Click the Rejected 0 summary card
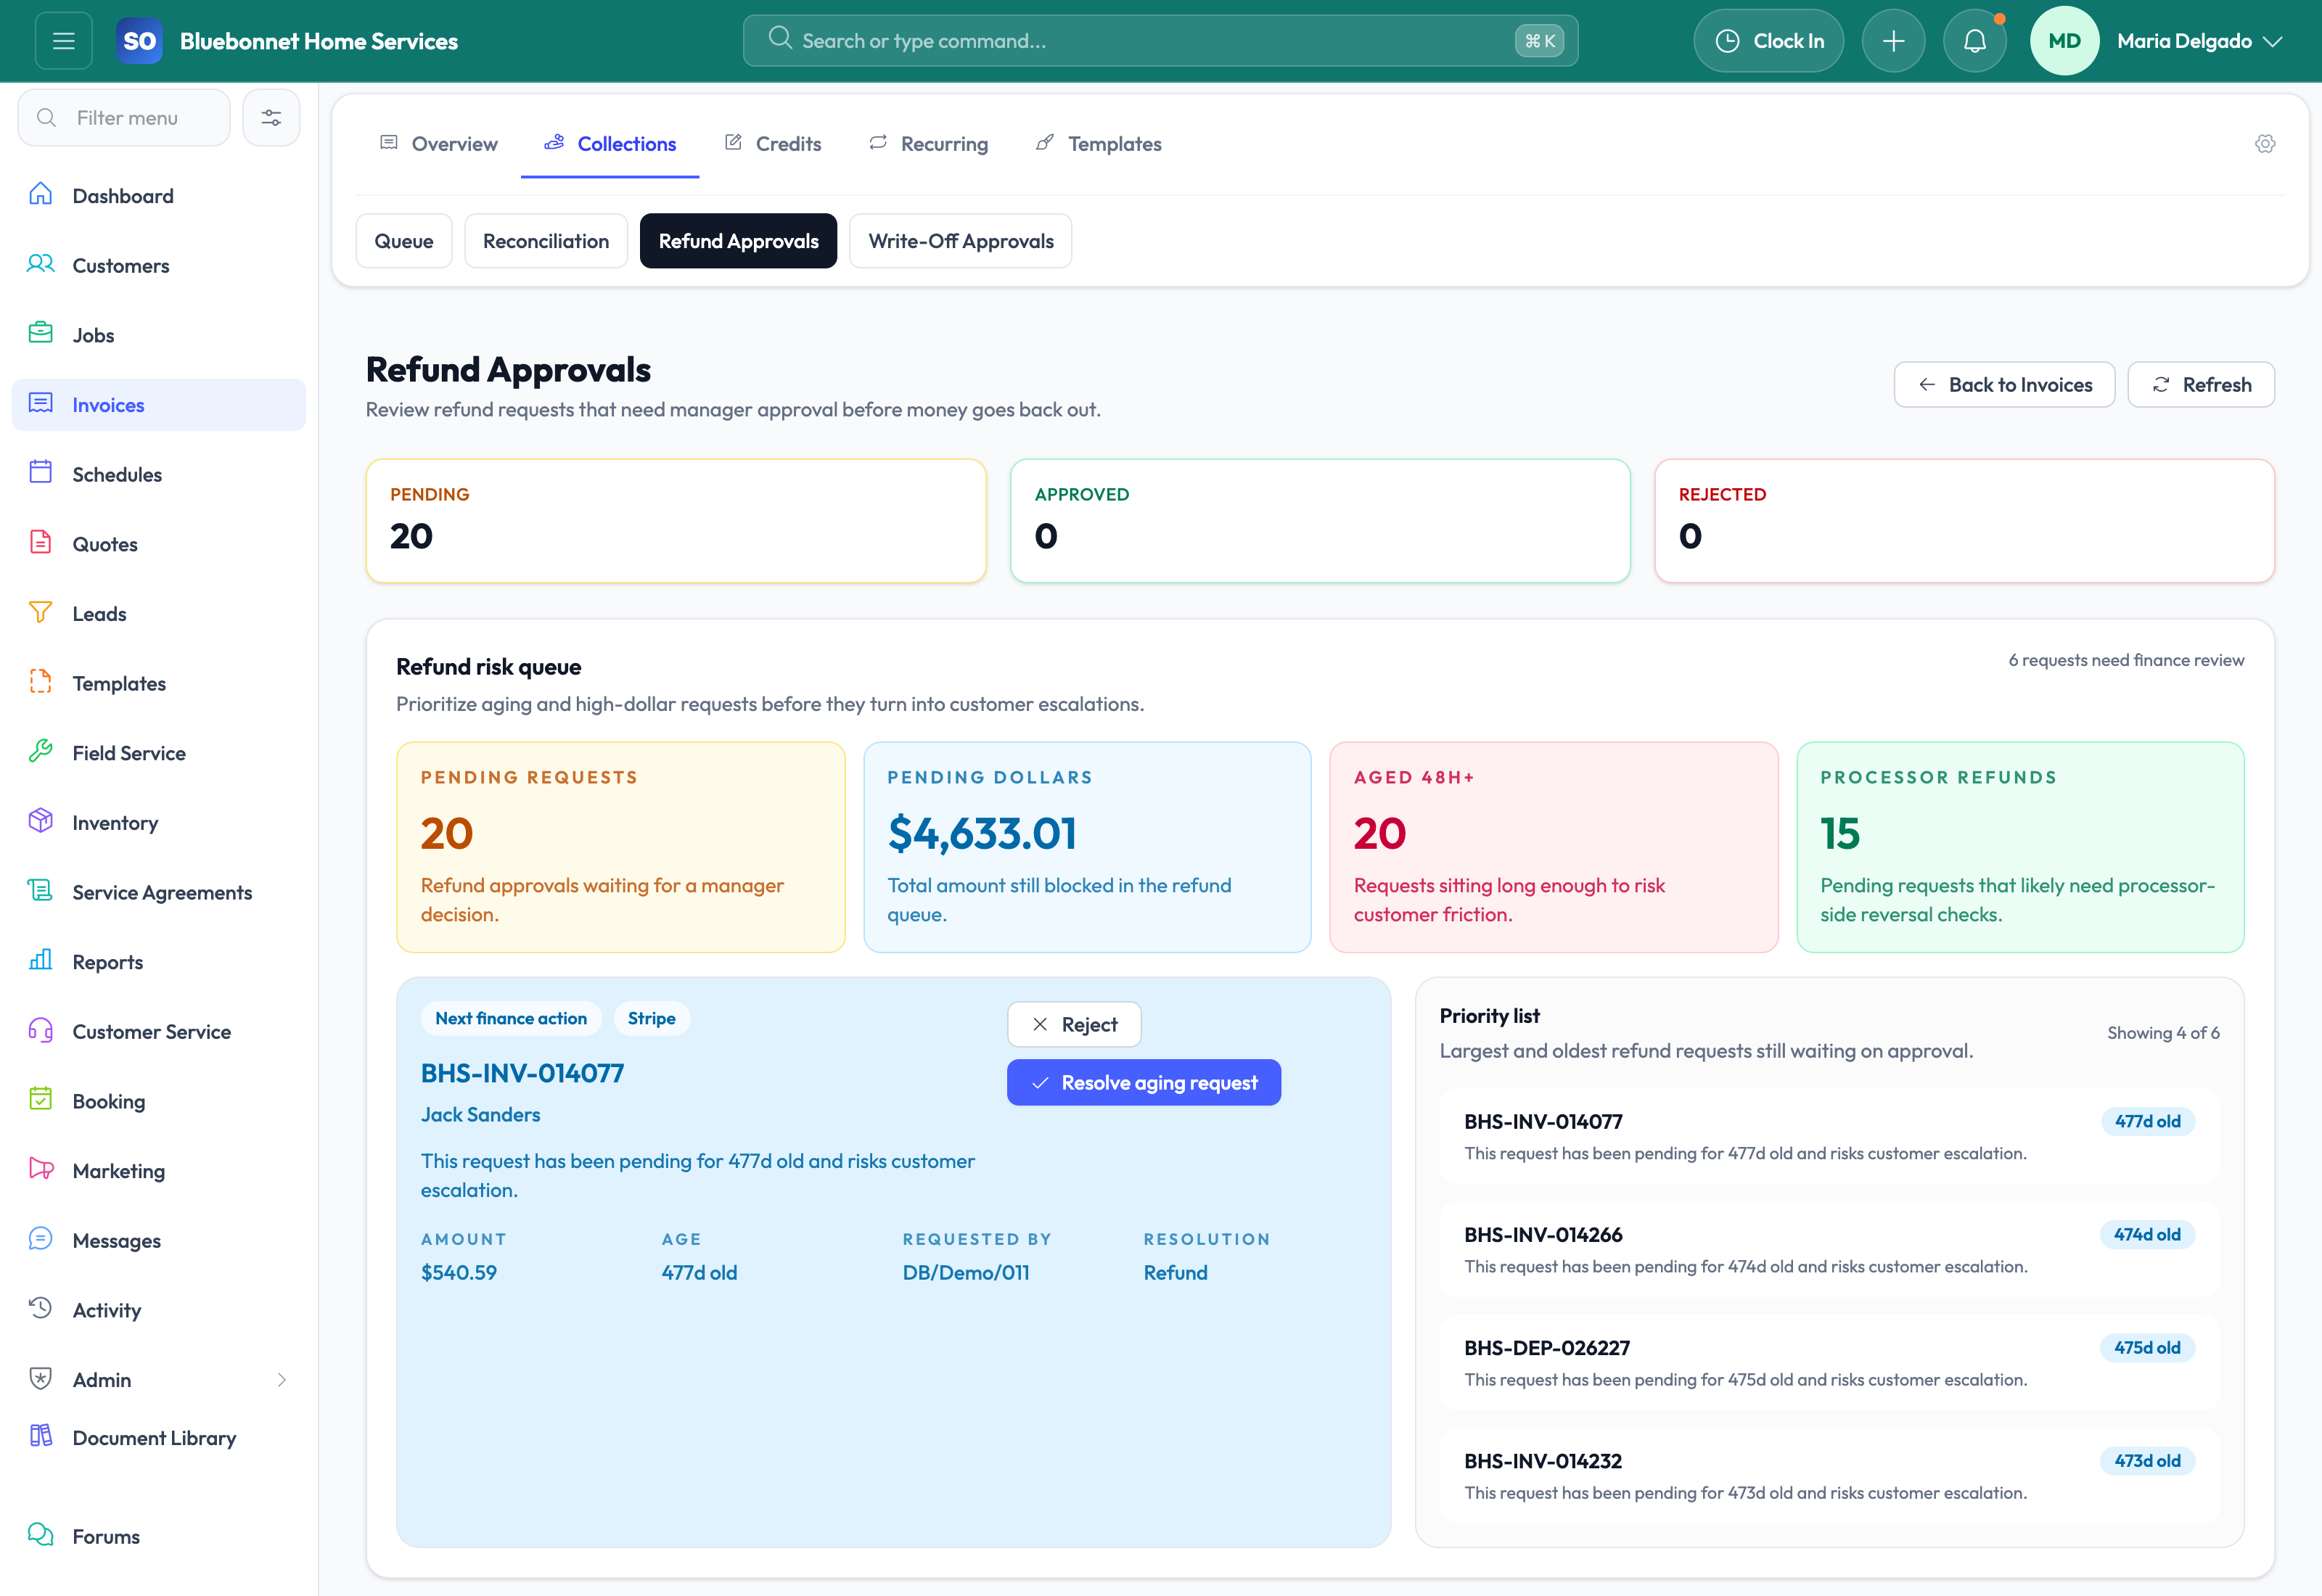The height and width of the screenshot is (1596, 2322). click(x=1964, y=521)
